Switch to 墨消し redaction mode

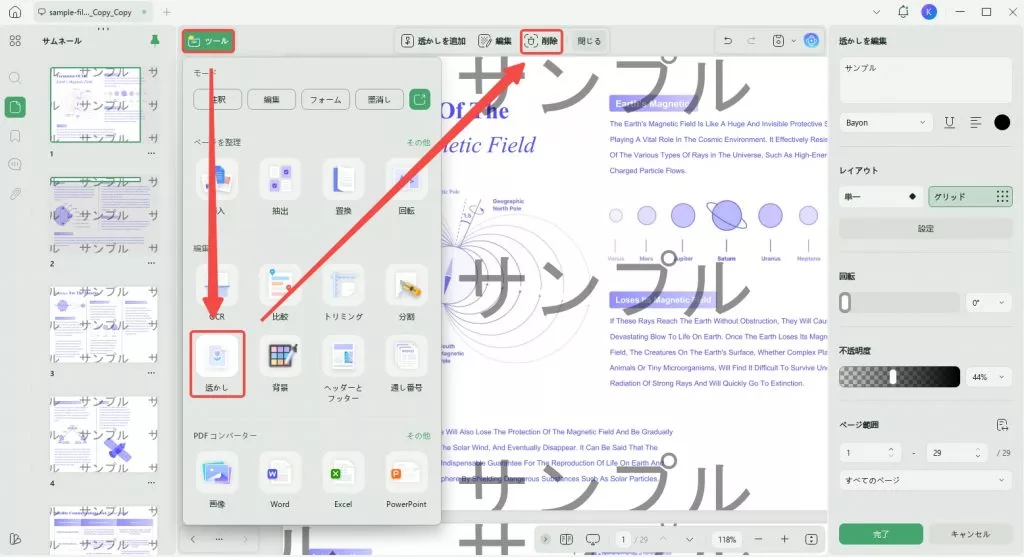click(x=379, y=99)
